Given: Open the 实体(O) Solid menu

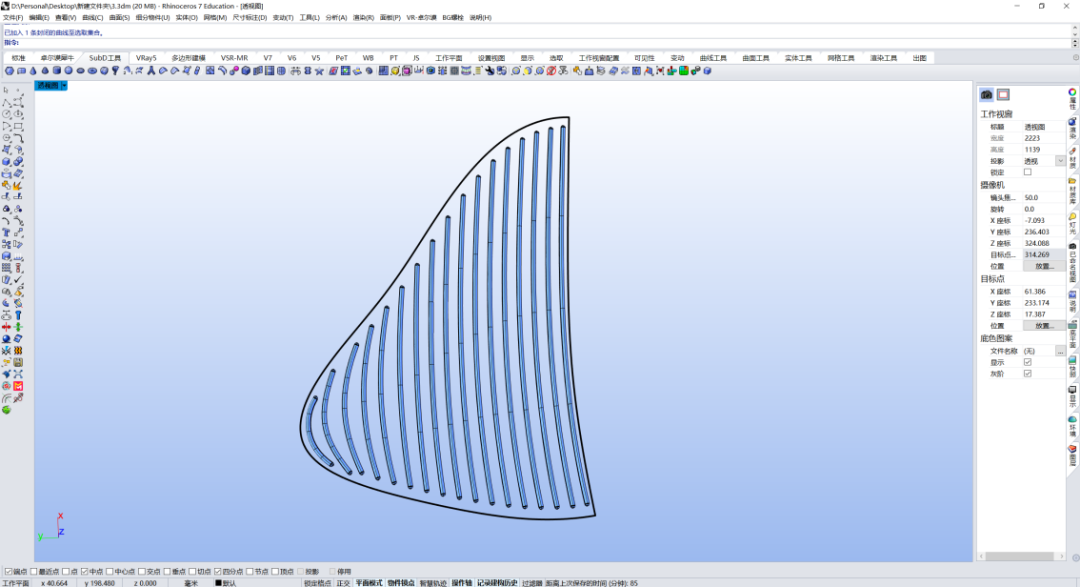Looking at the screenshot, I should [187, 17].
